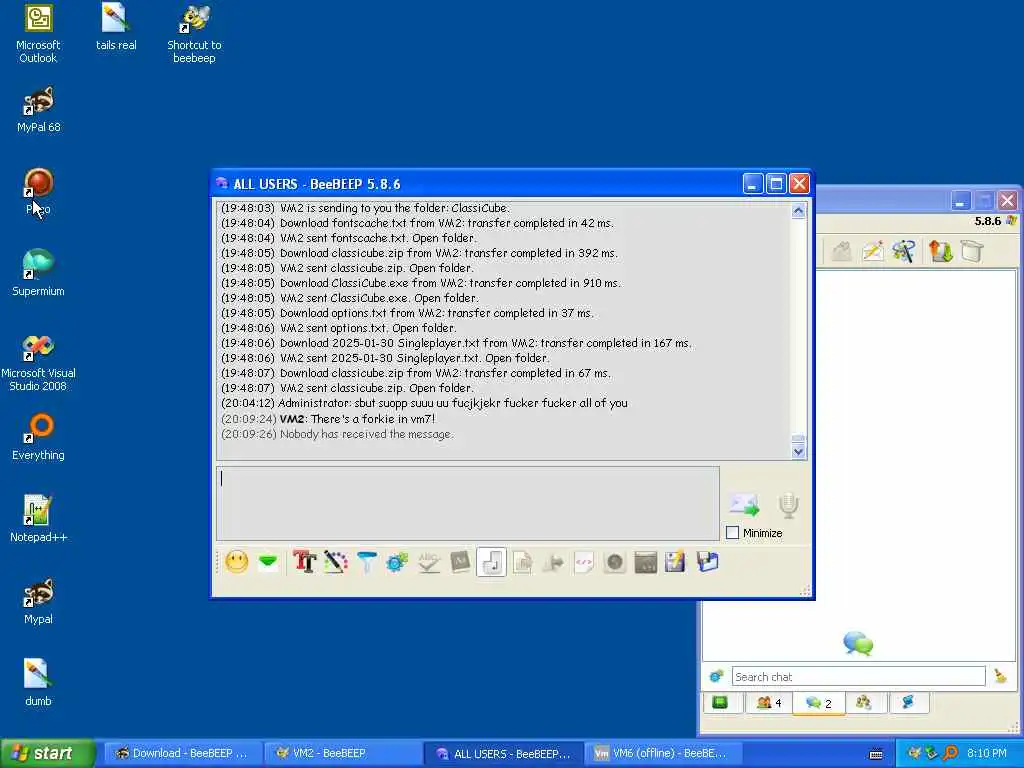Switch to the chats tab showing 2

pyautogui.click(x=819, y=703)
